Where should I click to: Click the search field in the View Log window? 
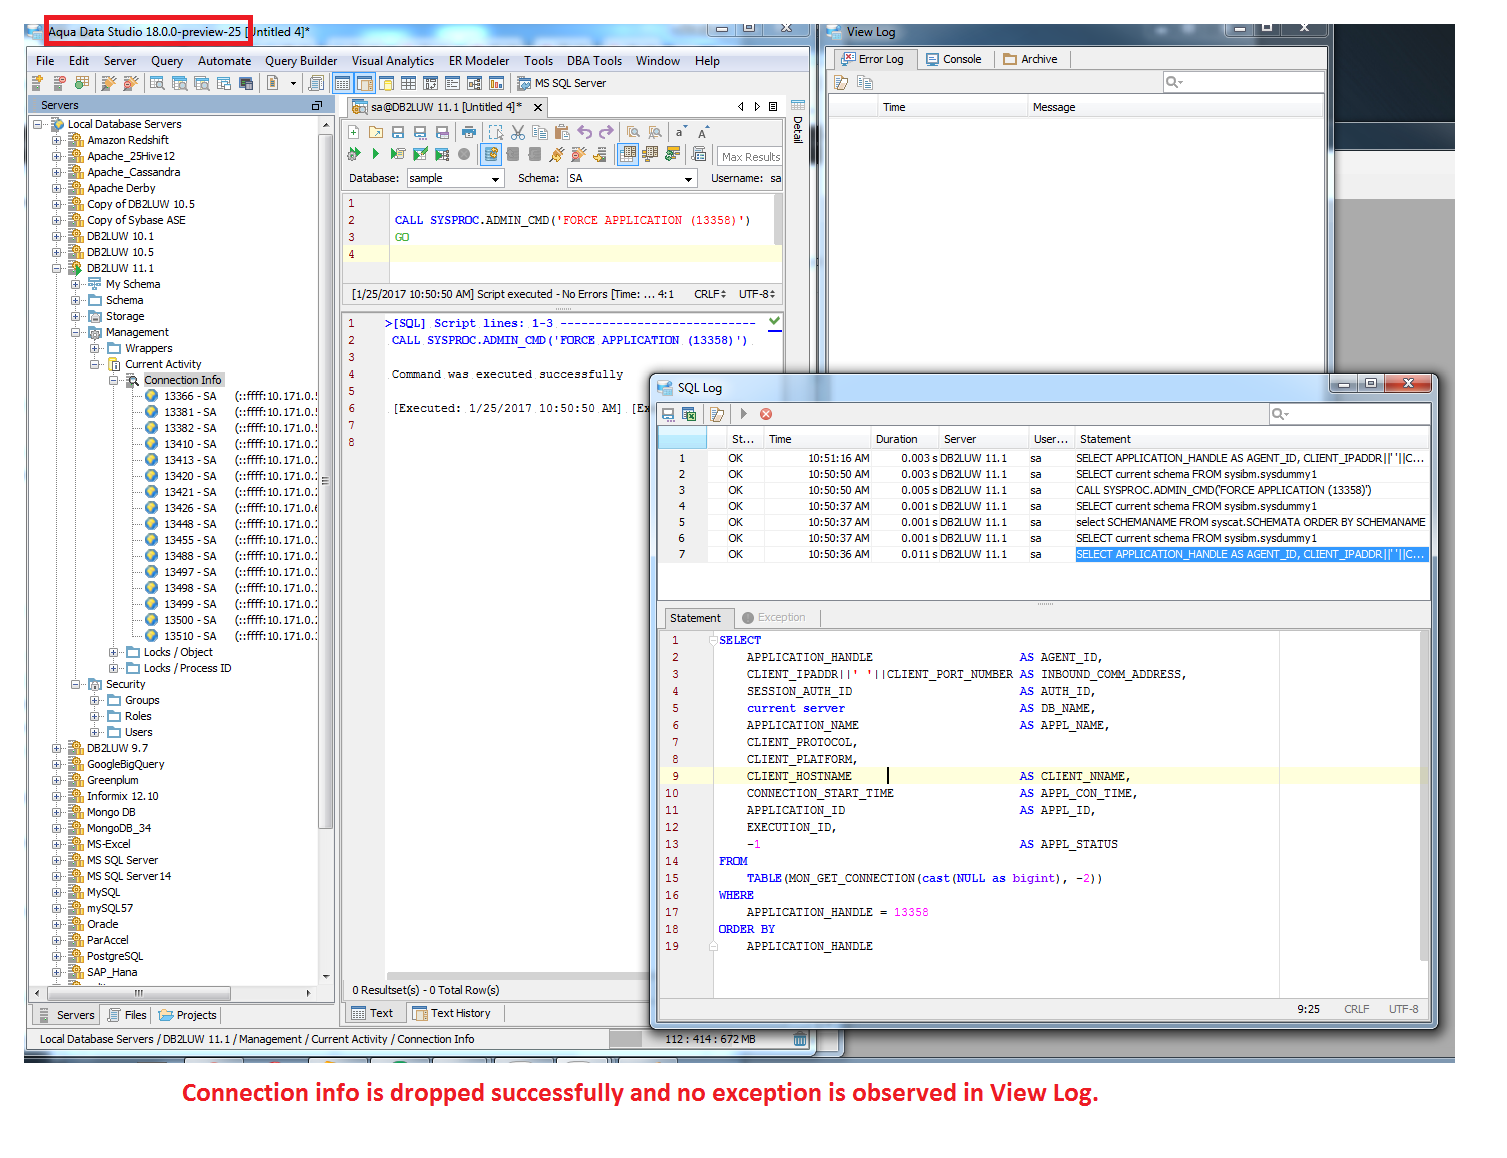(1244, 82)
